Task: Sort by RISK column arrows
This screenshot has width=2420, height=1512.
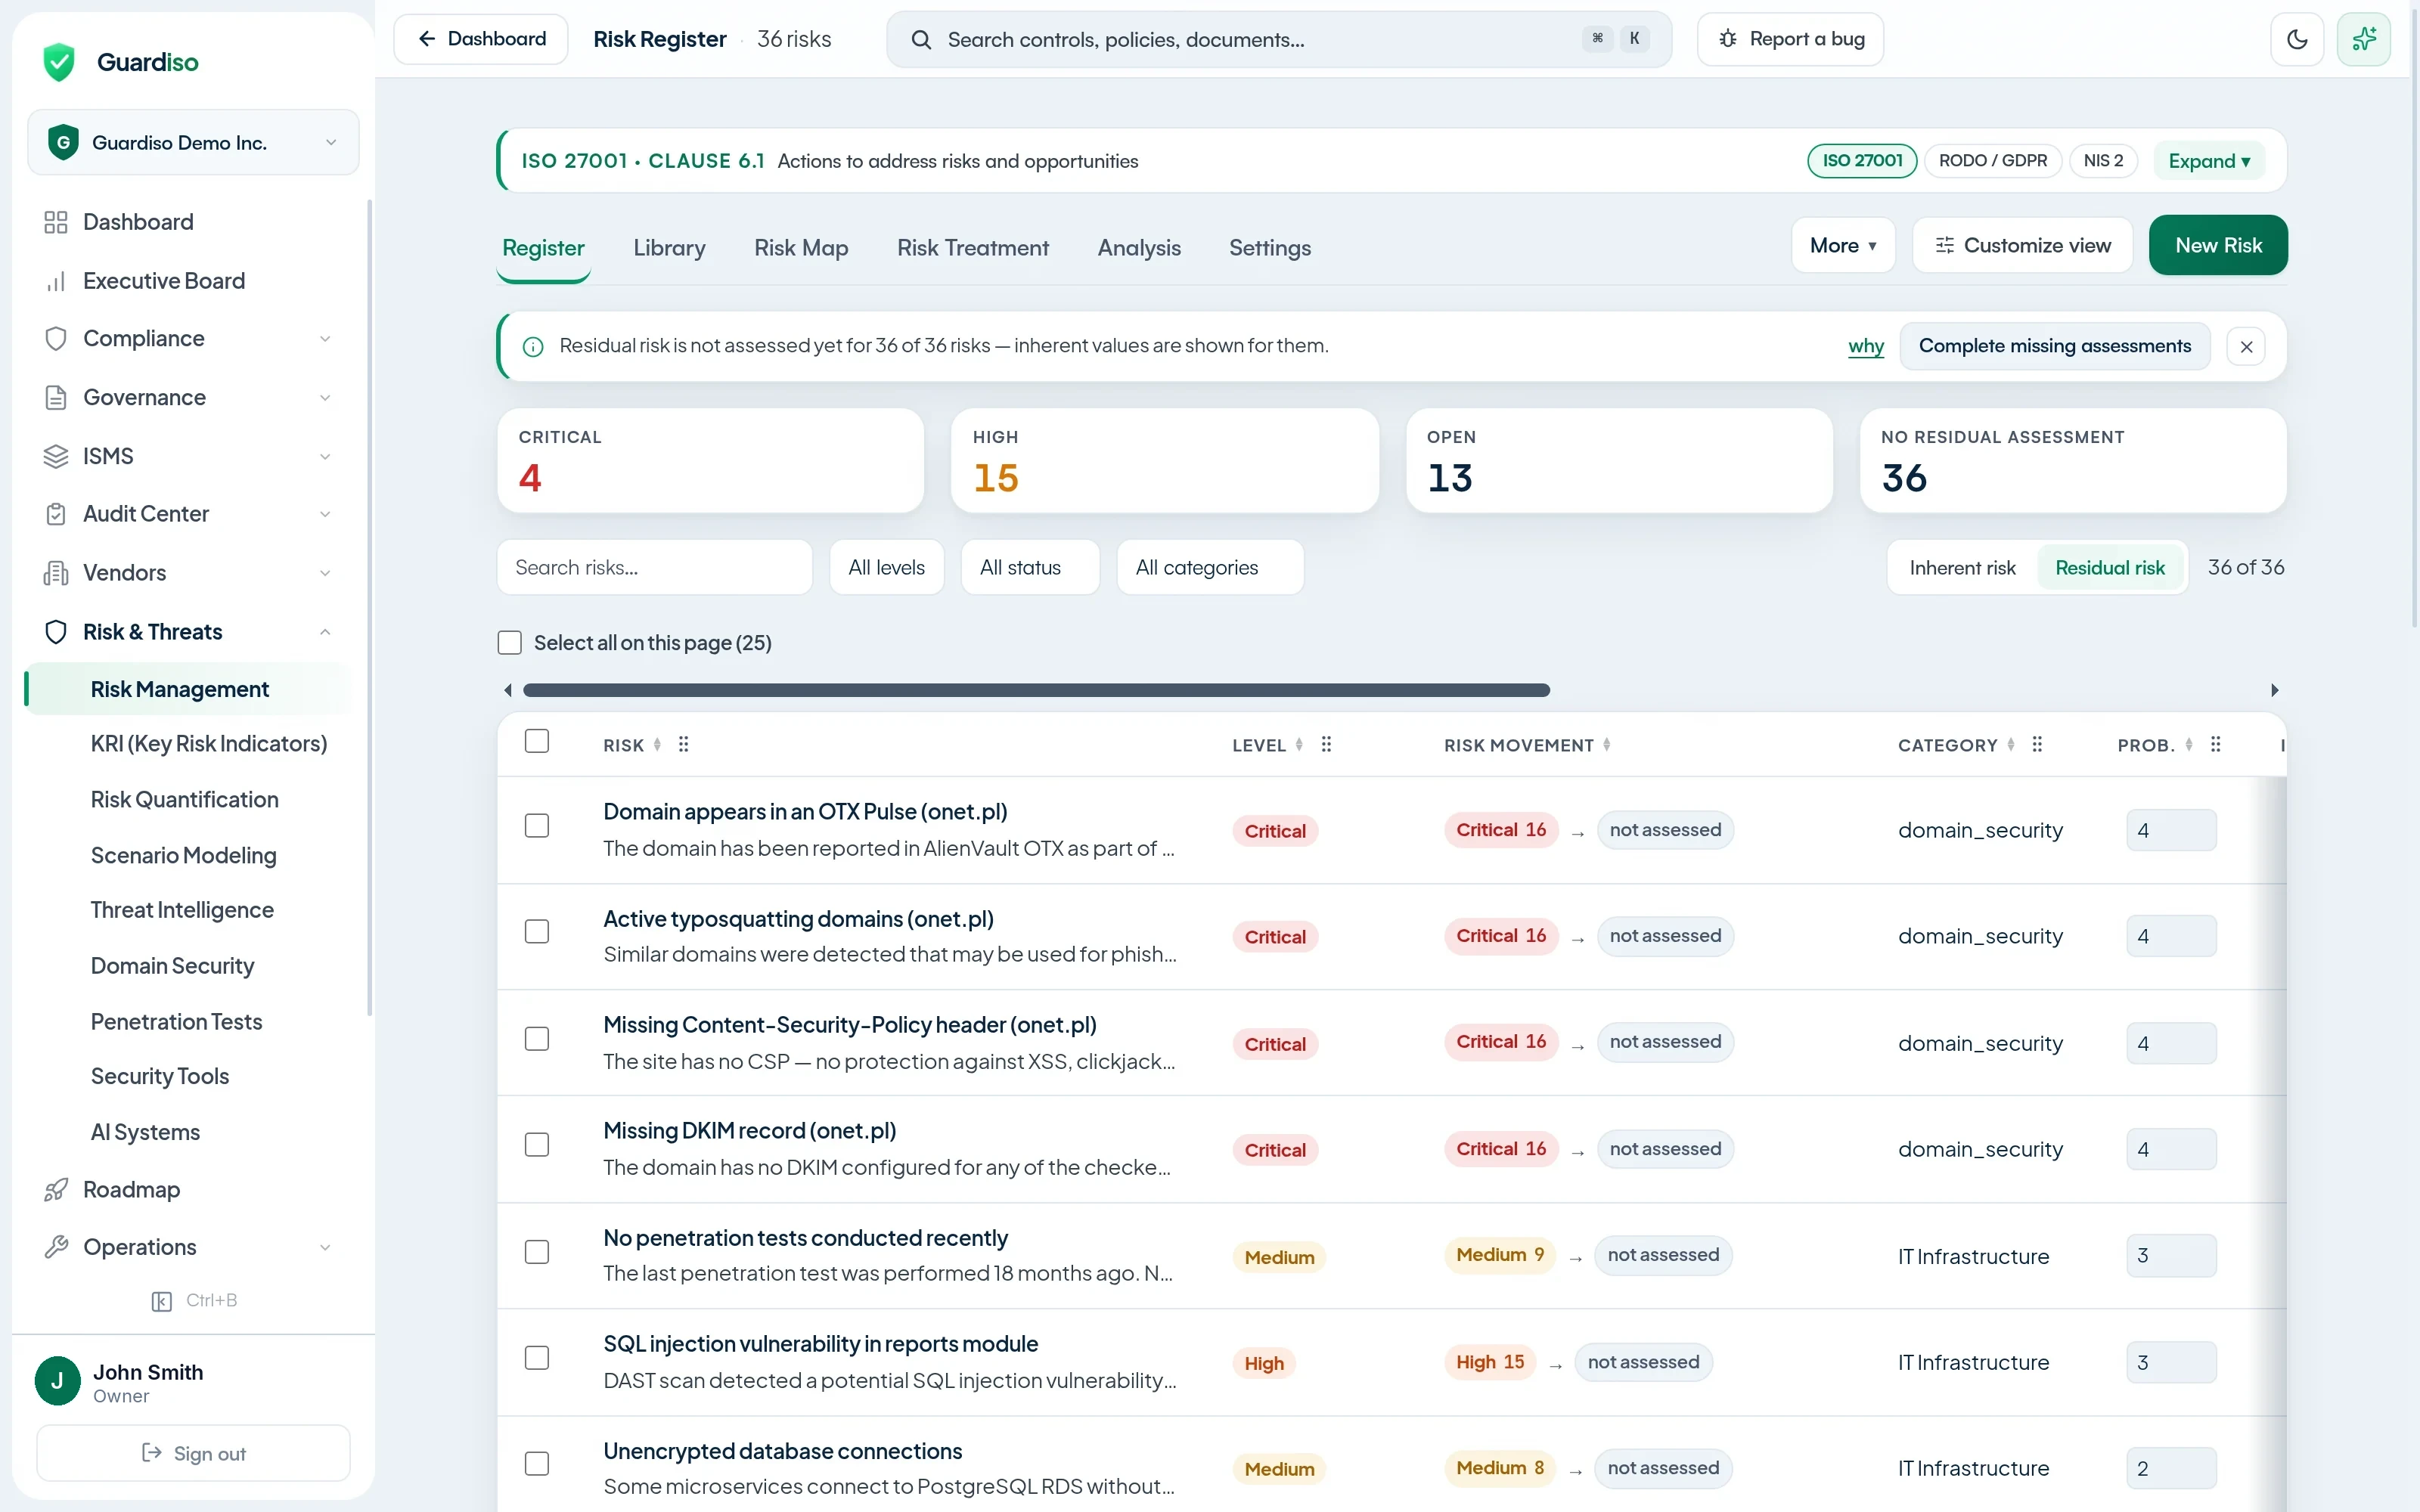Action: pyautogui.click(x=657, y=745)
